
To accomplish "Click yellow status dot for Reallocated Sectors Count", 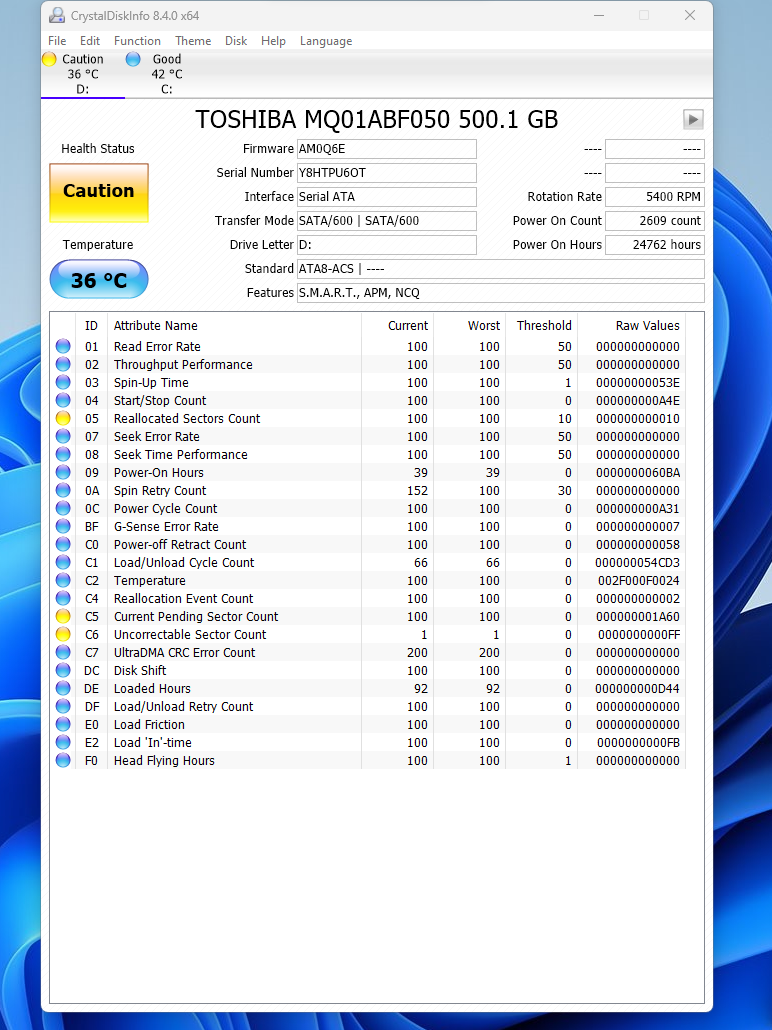I will [x=63, y=418].
